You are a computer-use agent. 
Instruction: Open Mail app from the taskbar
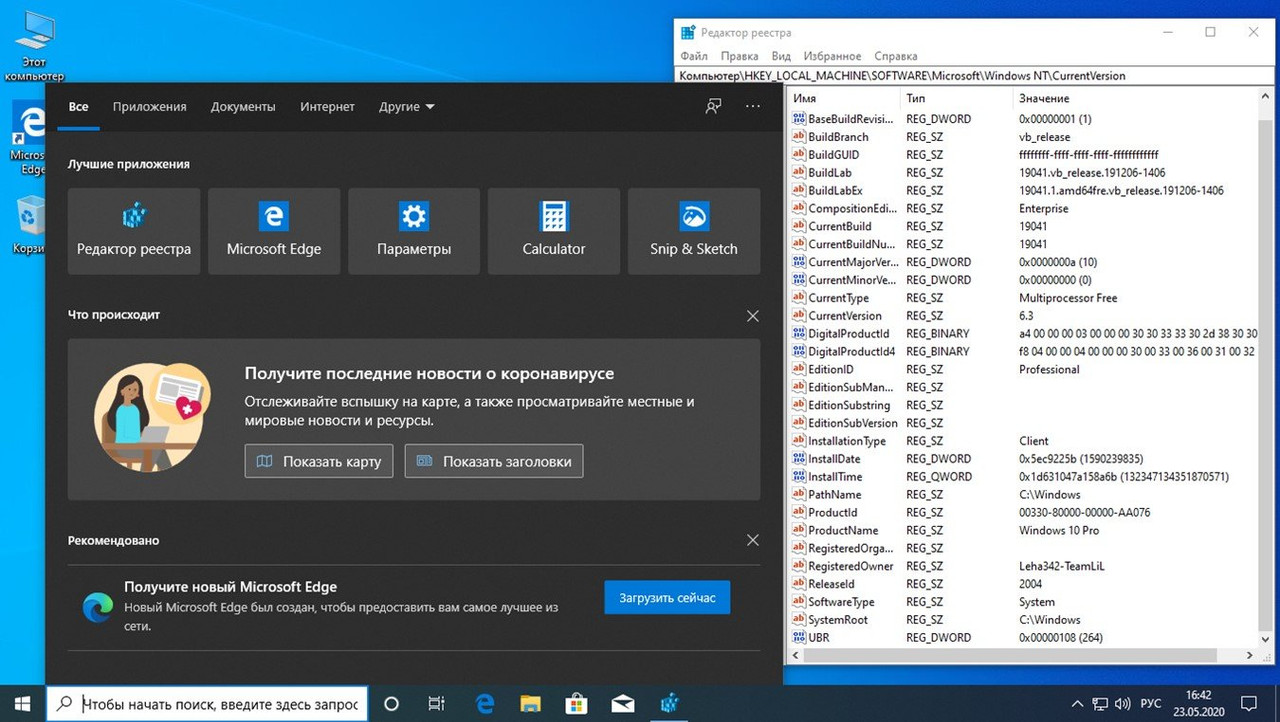(x=622, y=704)
